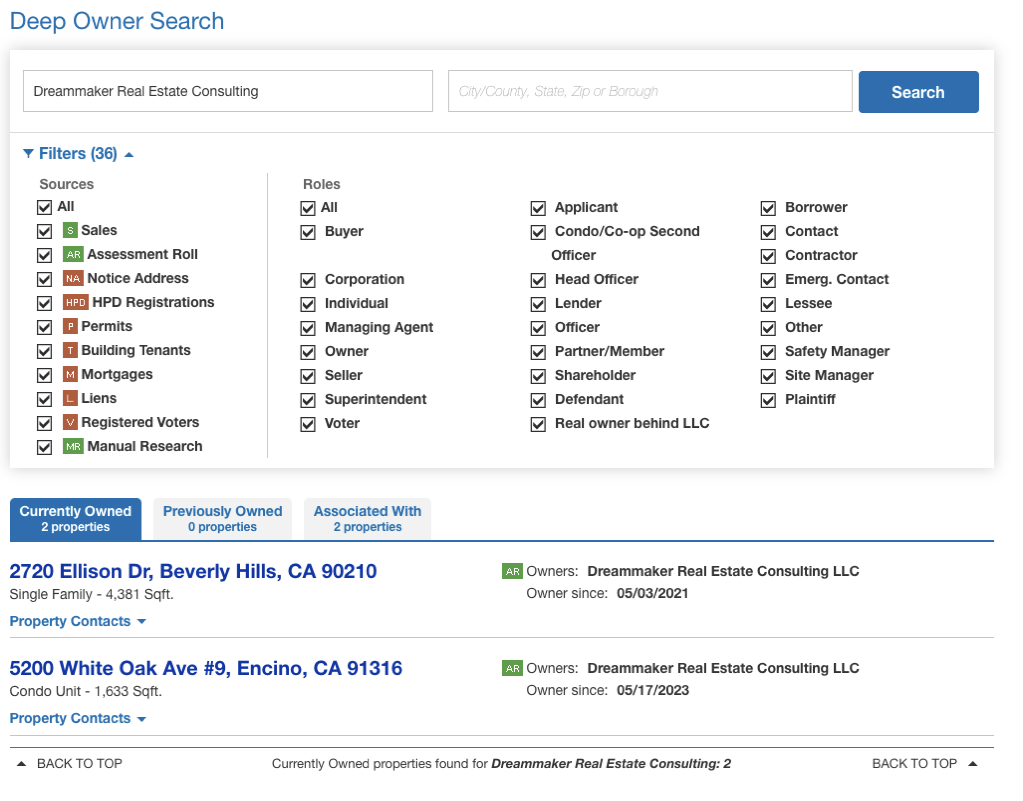Screen dimensions: 1023x801
Task: Open the Currently Owned tab
Action: coord(76,519)
